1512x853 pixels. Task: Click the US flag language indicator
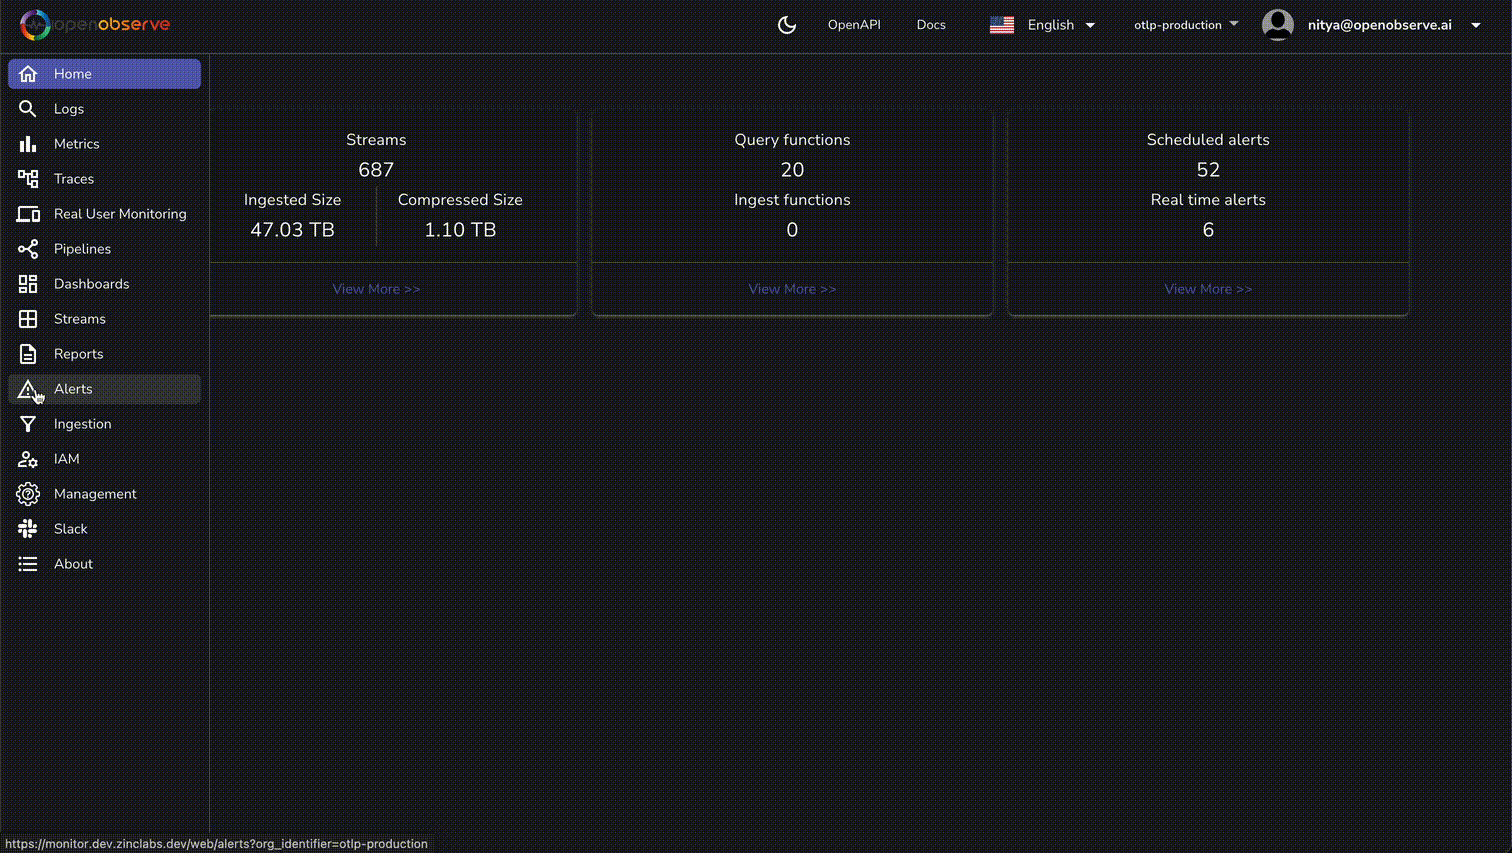pos(1002,24)
